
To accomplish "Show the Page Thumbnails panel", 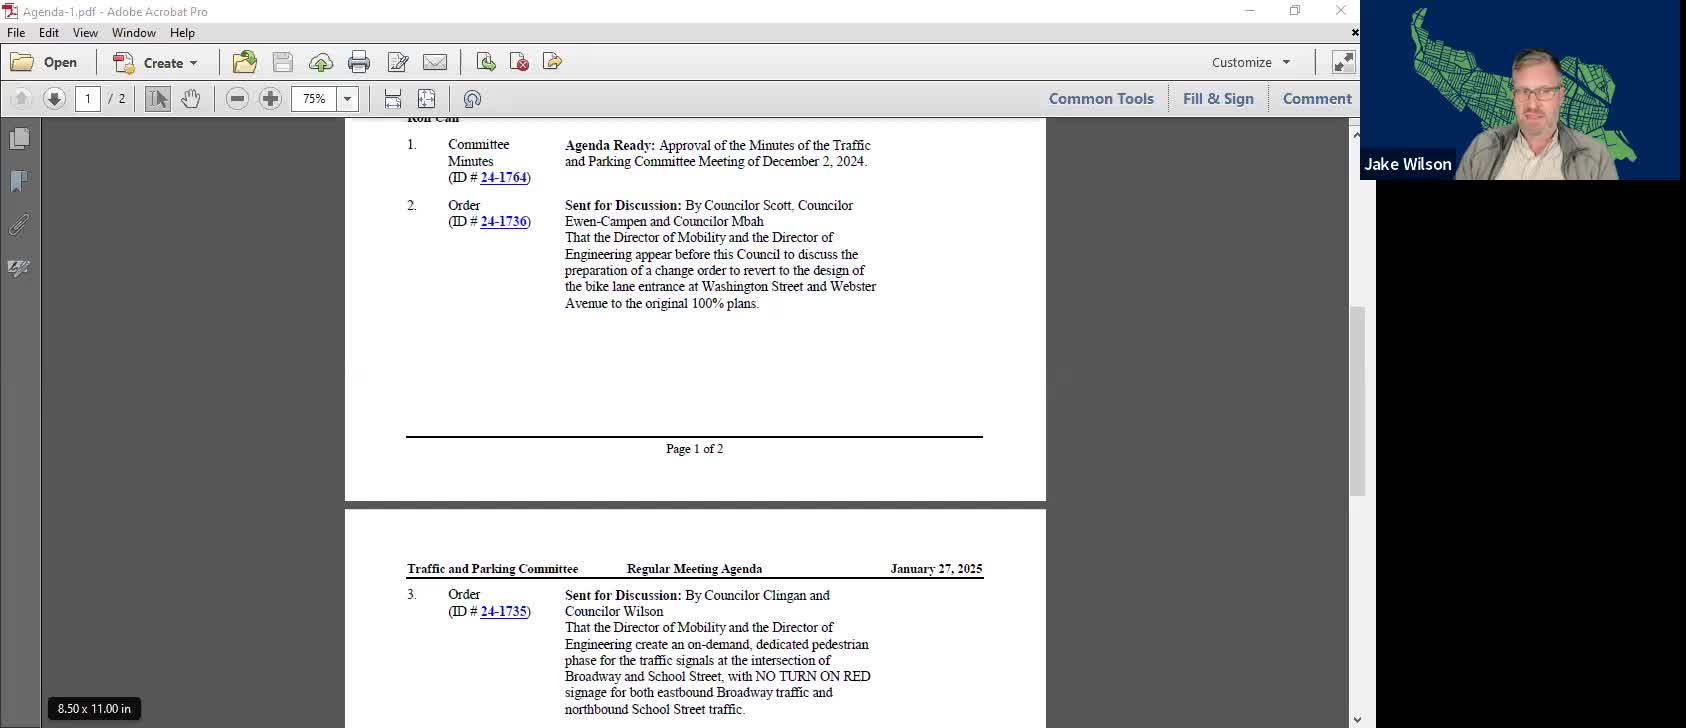I will coord(19,138).
